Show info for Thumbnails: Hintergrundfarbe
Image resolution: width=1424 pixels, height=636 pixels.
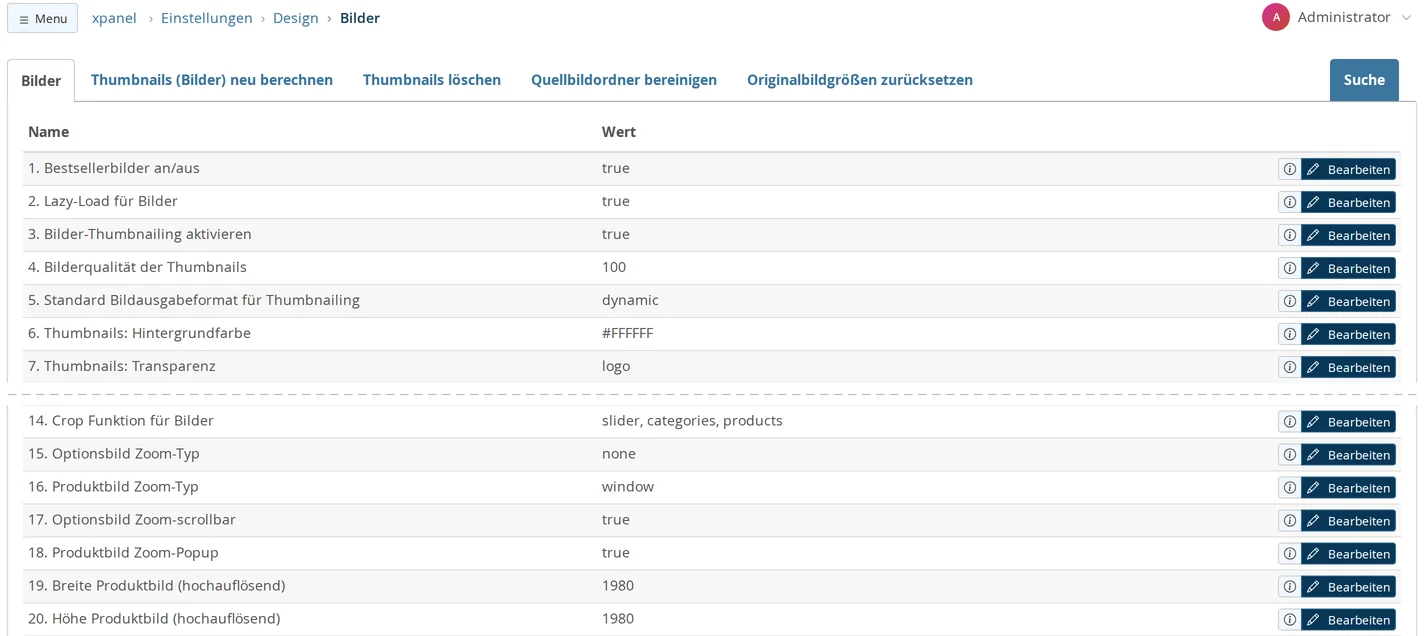(x=1289, y=334)
